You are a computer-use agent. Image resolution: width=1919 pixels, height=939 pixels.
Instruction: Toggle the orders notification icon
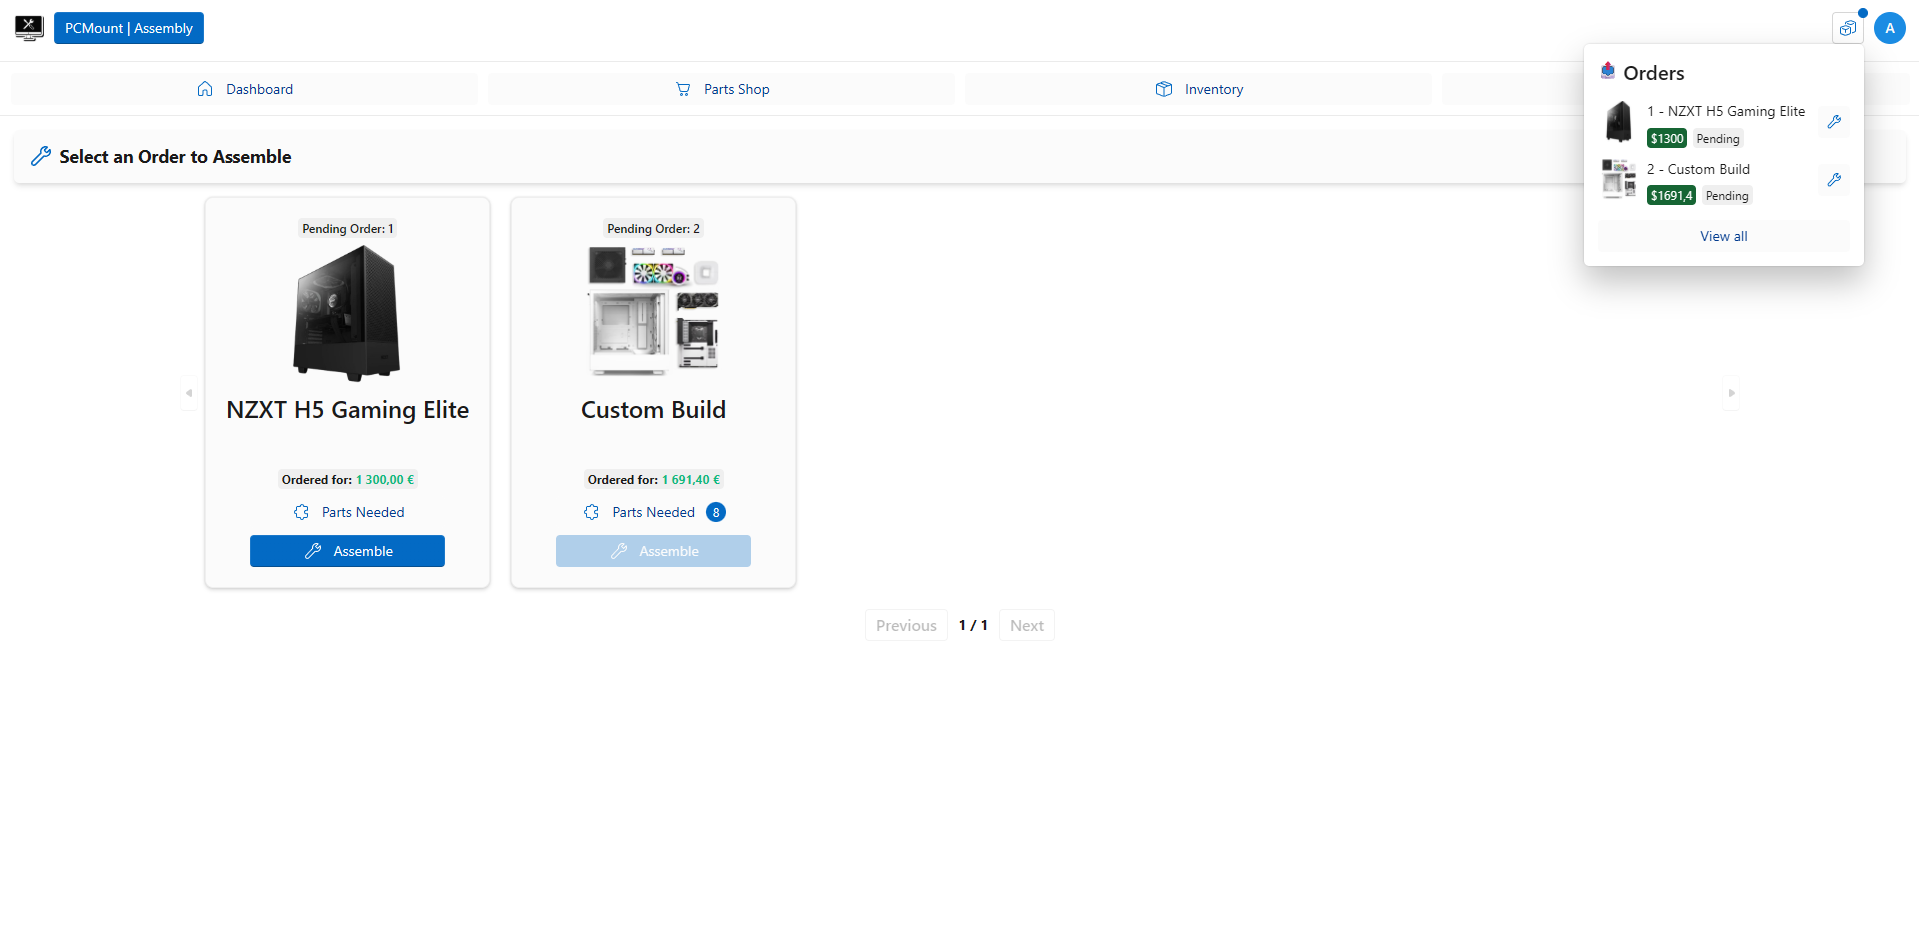pos(1847,28)
